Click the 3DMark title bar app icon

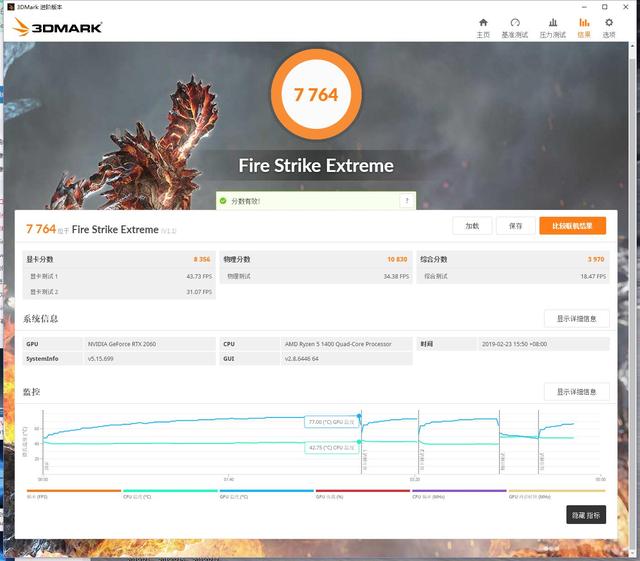(x=11, y=7)
